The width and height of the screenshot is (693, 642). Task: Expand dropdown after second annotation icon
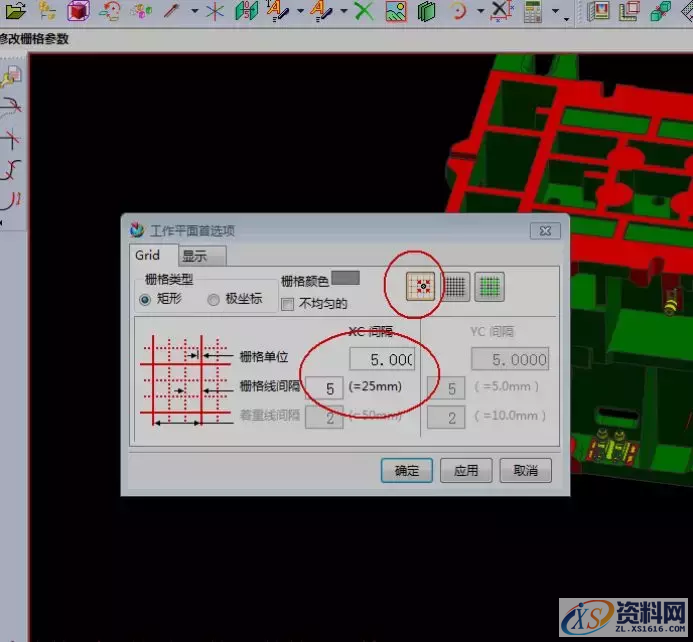tap(344, 11)
